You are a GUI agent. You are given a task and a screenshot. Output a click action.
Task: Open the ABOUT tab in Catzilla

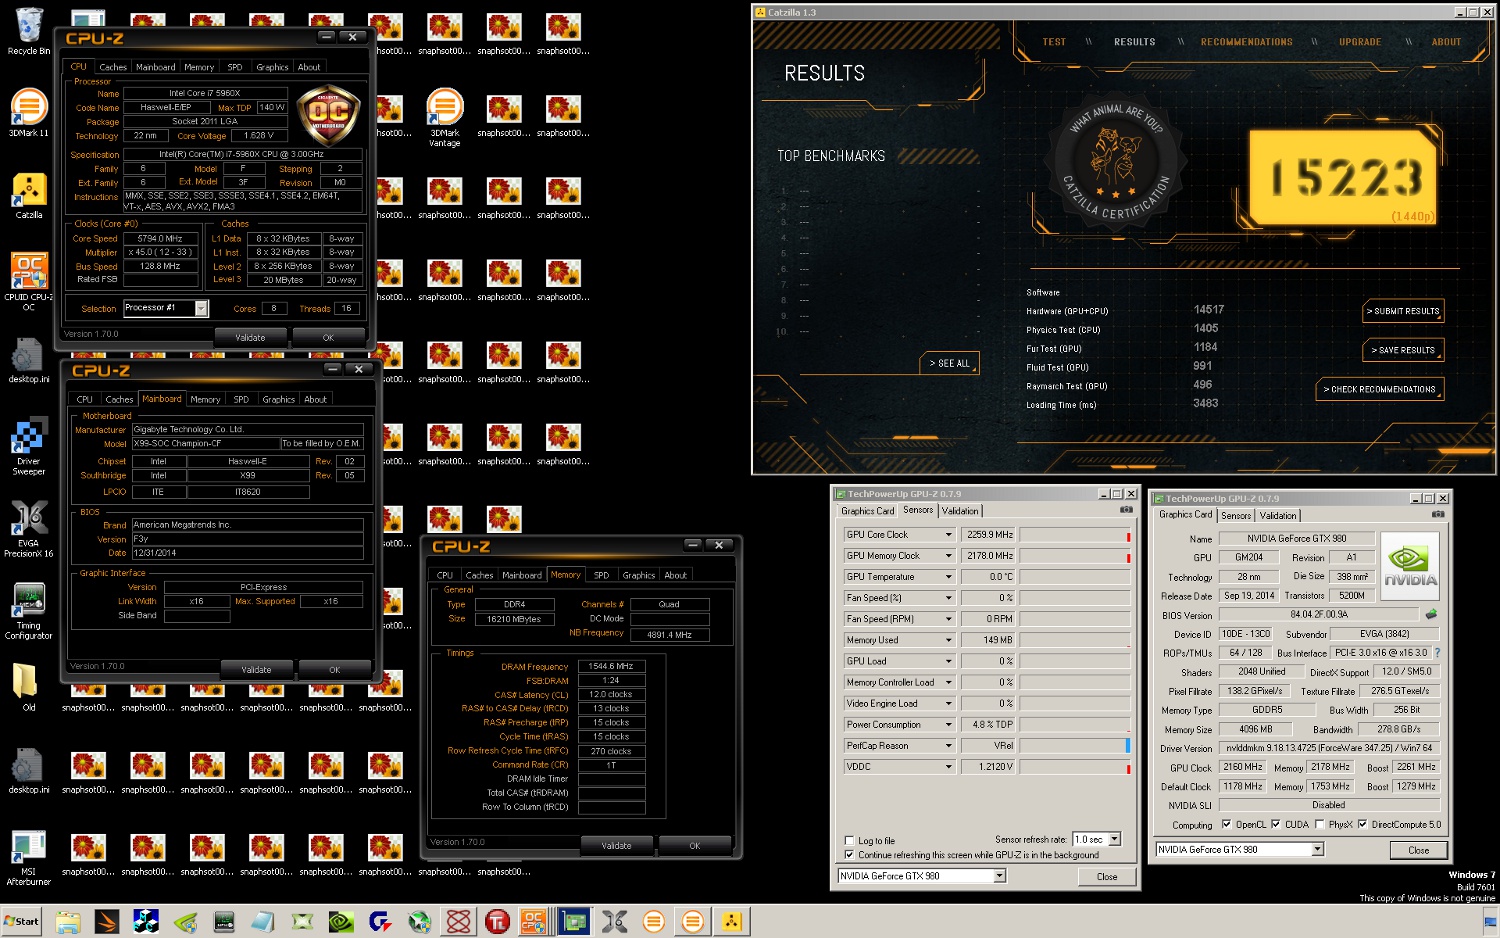[x=1446, y=42]
